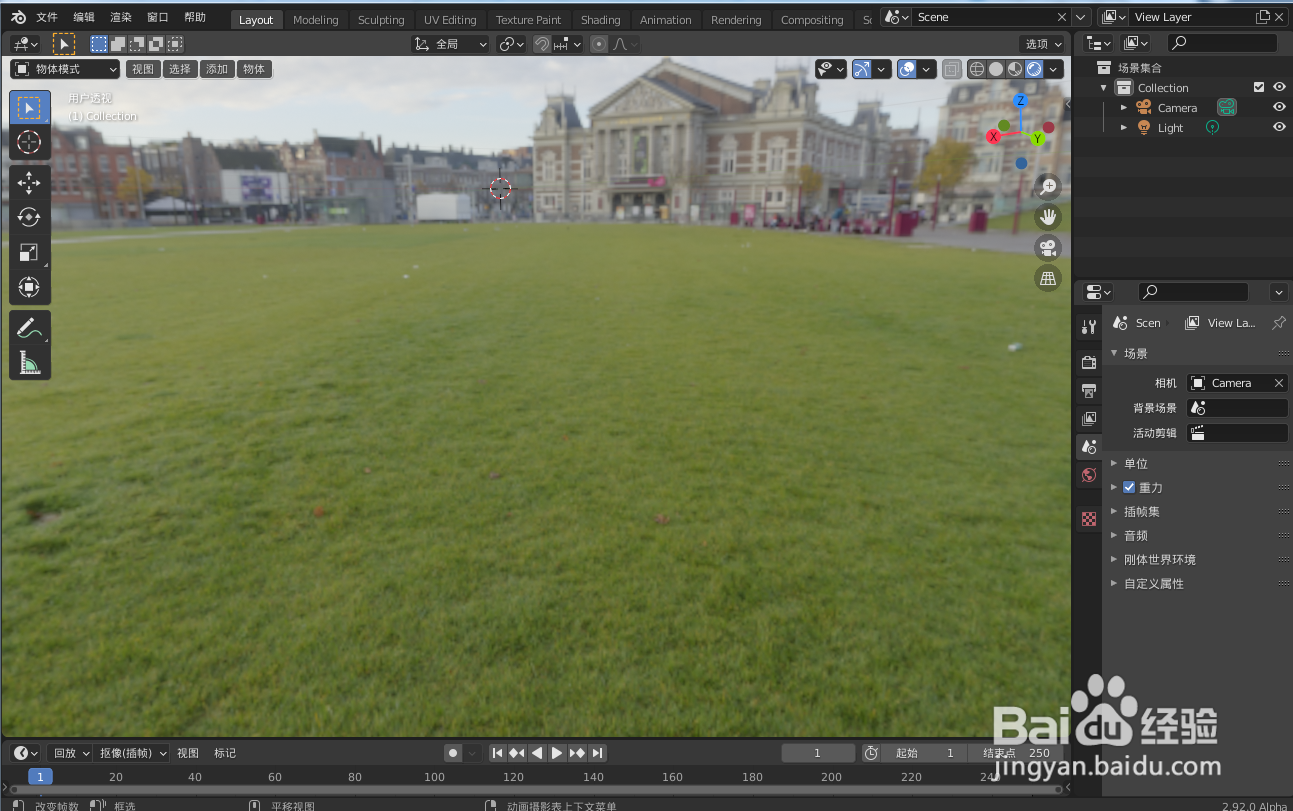This screenshot has height=811, width=1293.
Task: Activate the Rotate tool
Action: pos(29,217)
